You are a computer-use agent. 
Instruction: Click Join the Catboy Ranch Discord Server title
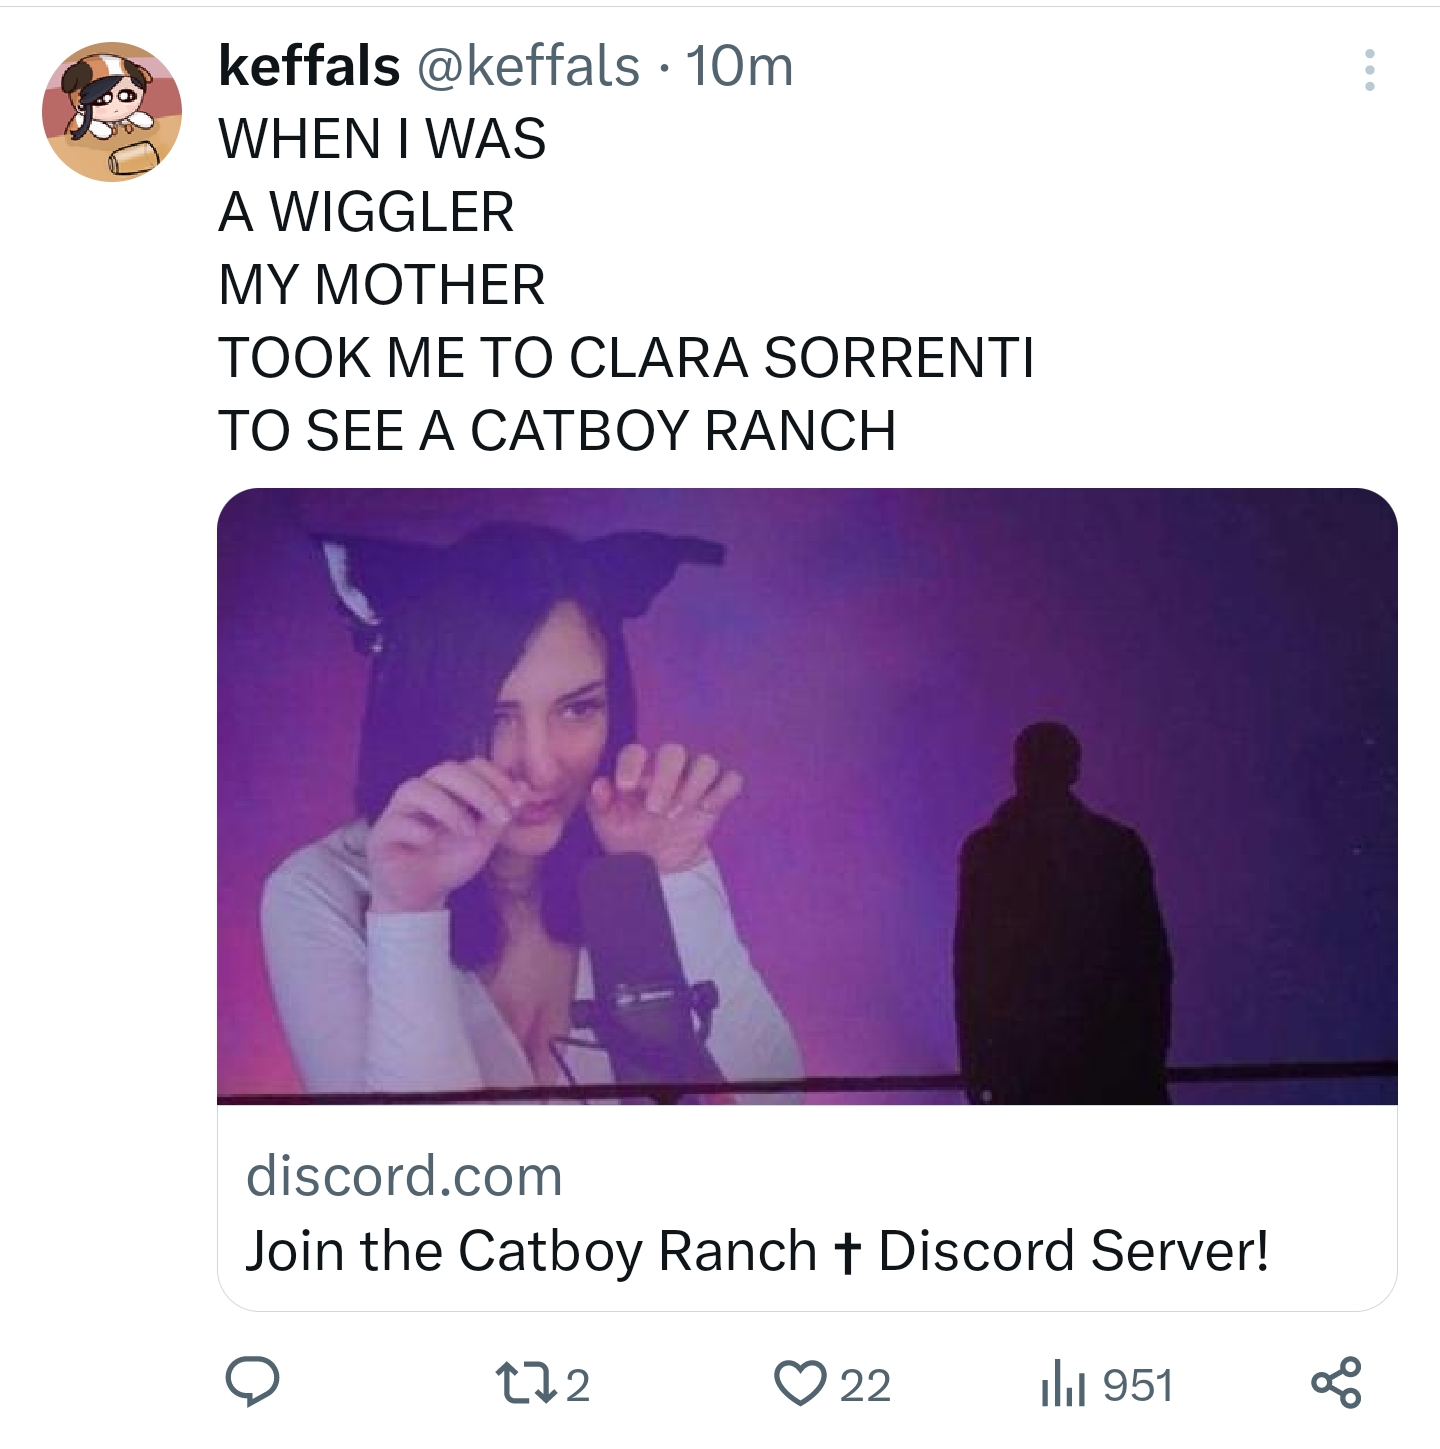pos(757,1251)
